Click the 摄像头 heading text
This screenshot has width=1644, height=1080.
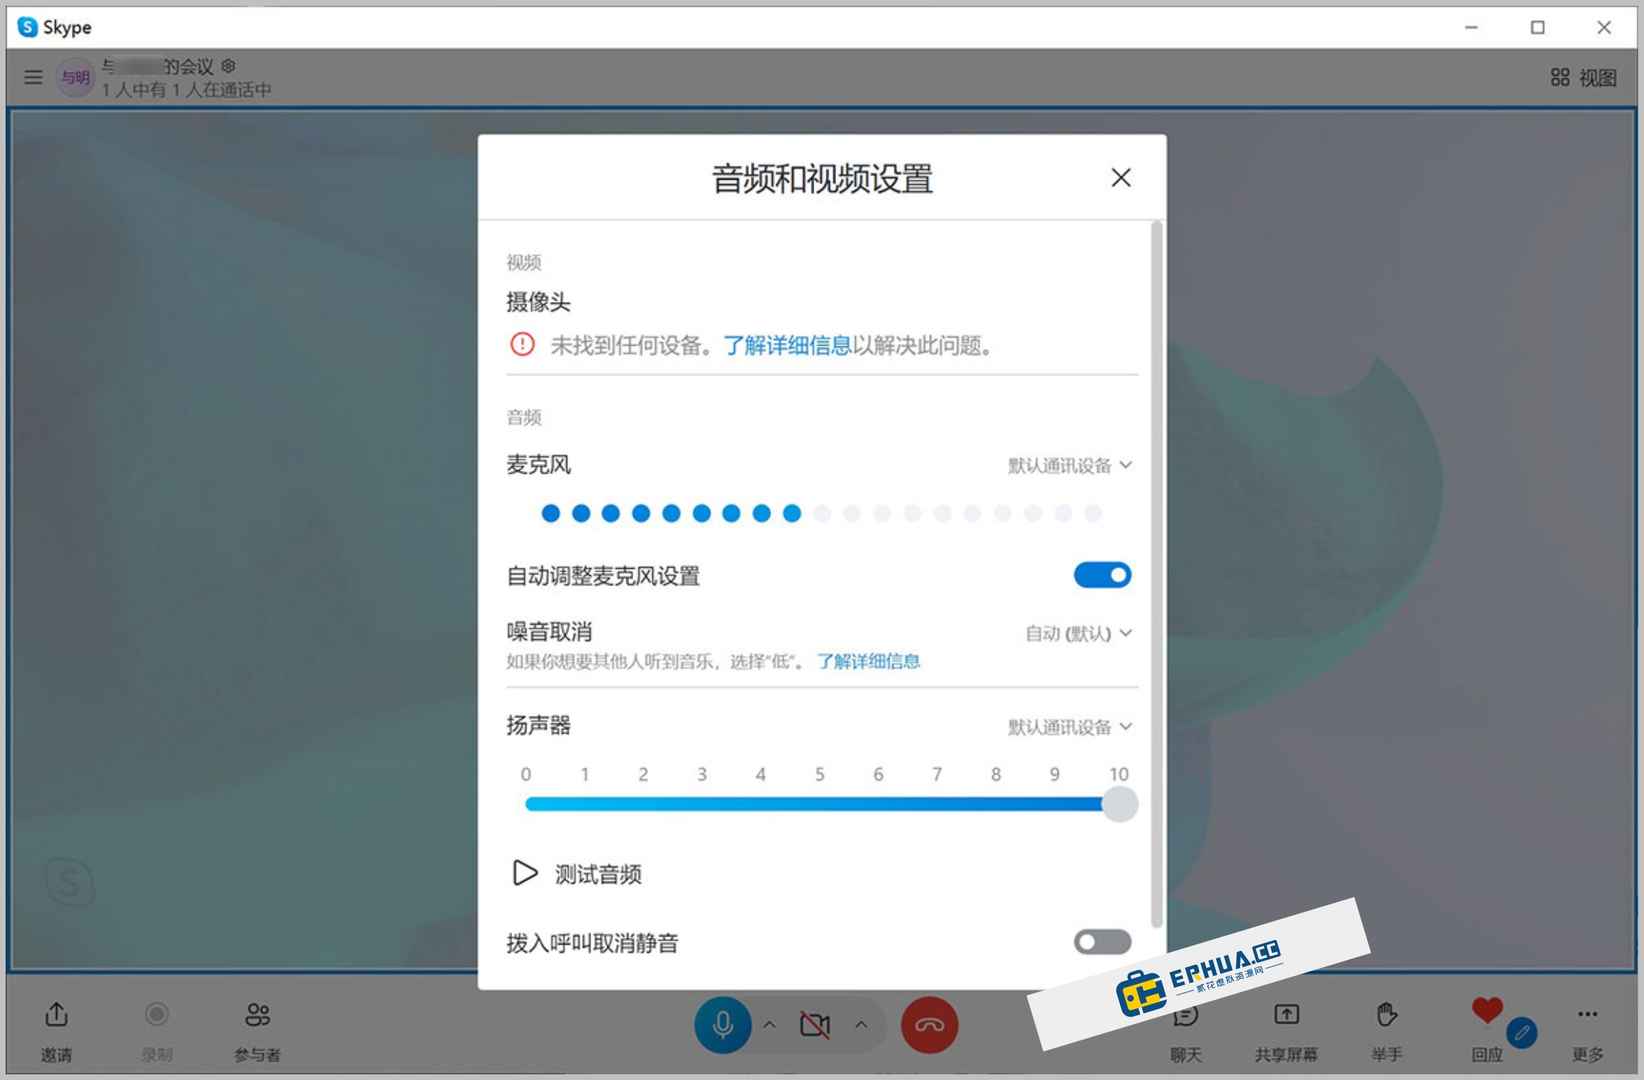click(538, 302)
